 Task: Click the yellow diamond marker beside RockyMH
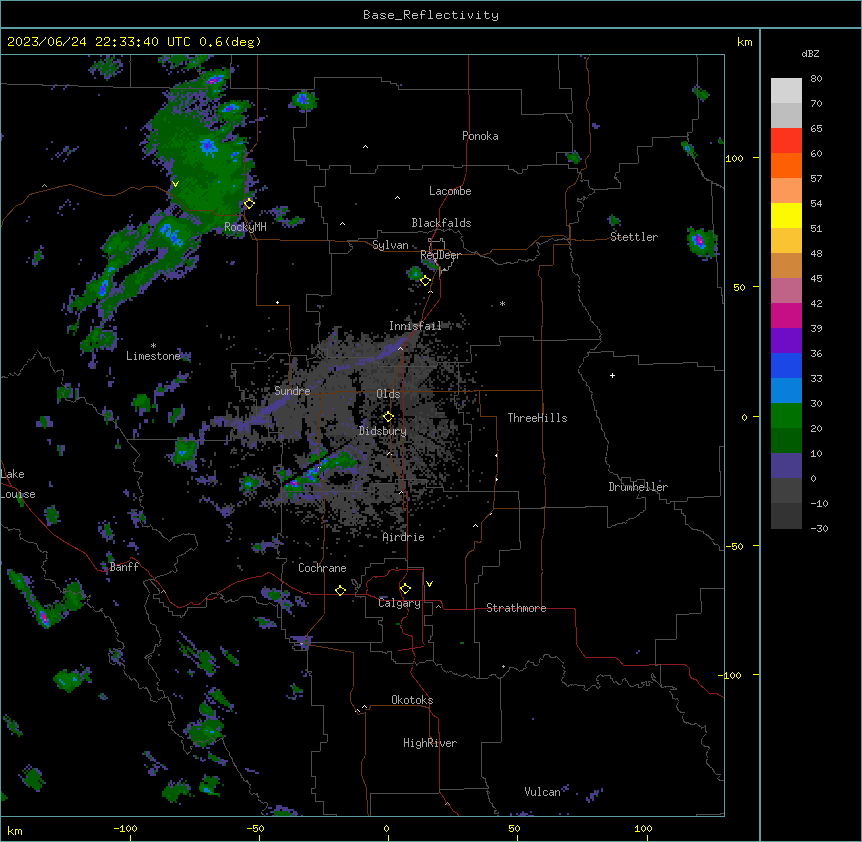pos(249,204)
